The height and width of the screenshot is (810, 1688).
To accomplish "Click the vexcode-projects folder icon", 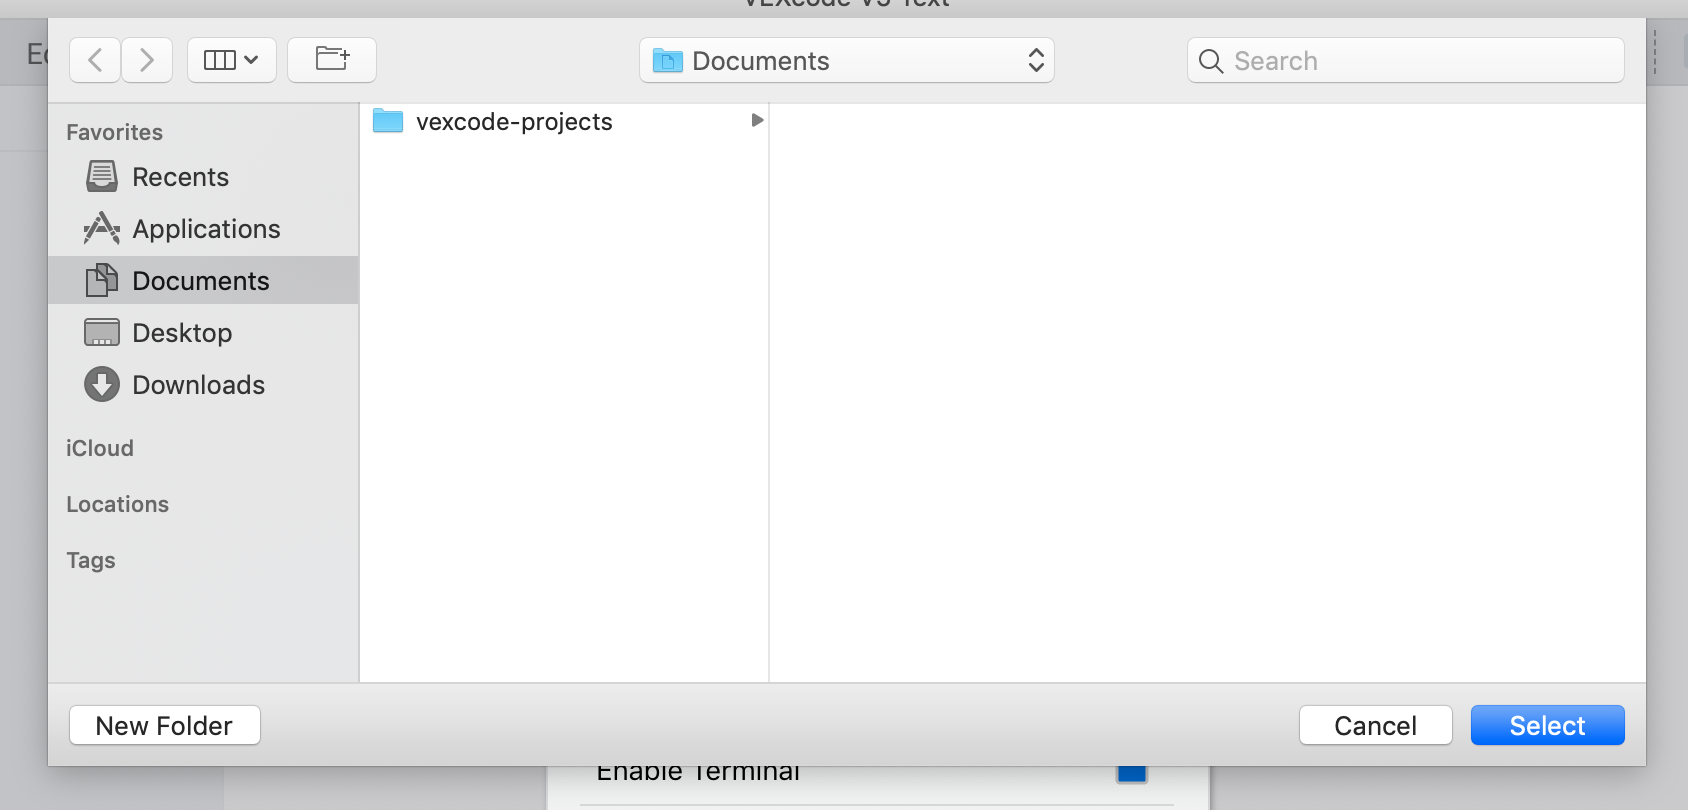I will click(388, 122).
